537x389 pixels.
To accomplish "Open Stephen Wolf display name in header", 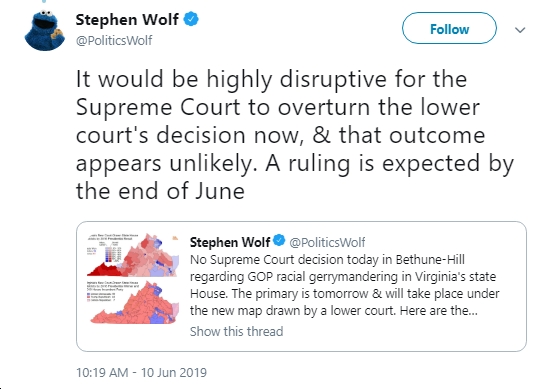I will click(127, 20).
